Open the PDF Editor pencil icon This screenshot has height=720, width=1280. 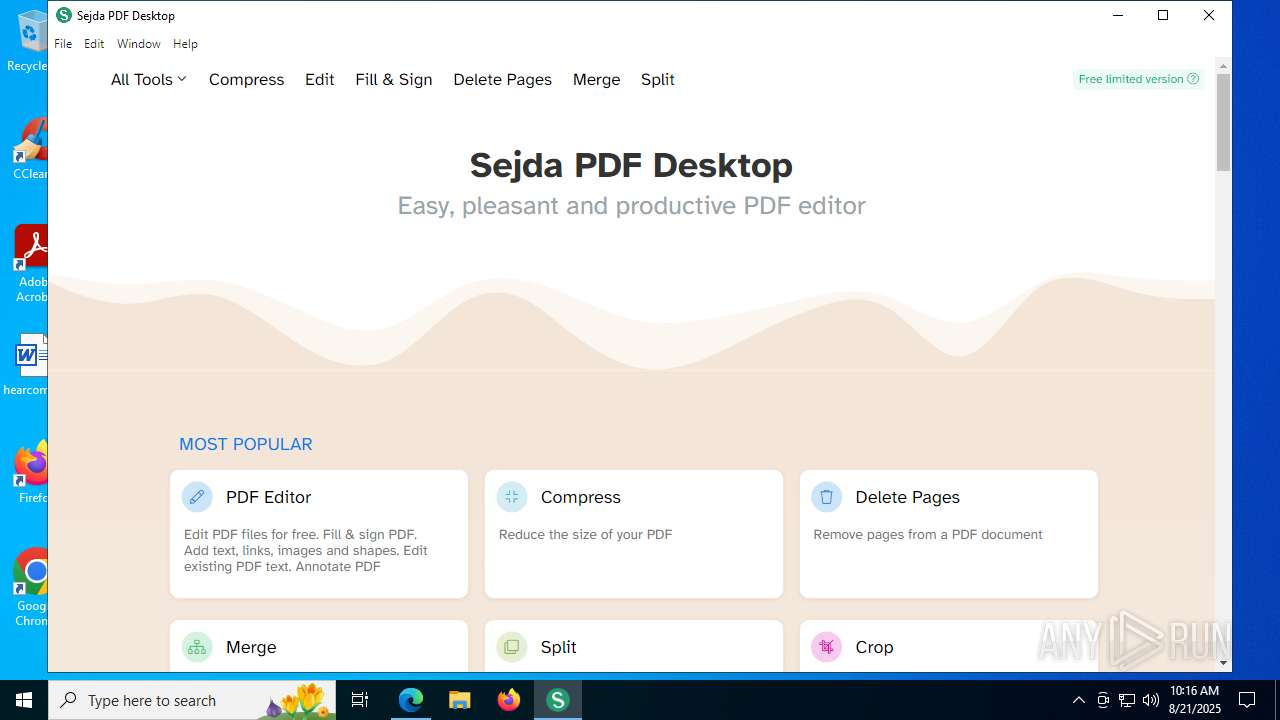tap(197, 497)
